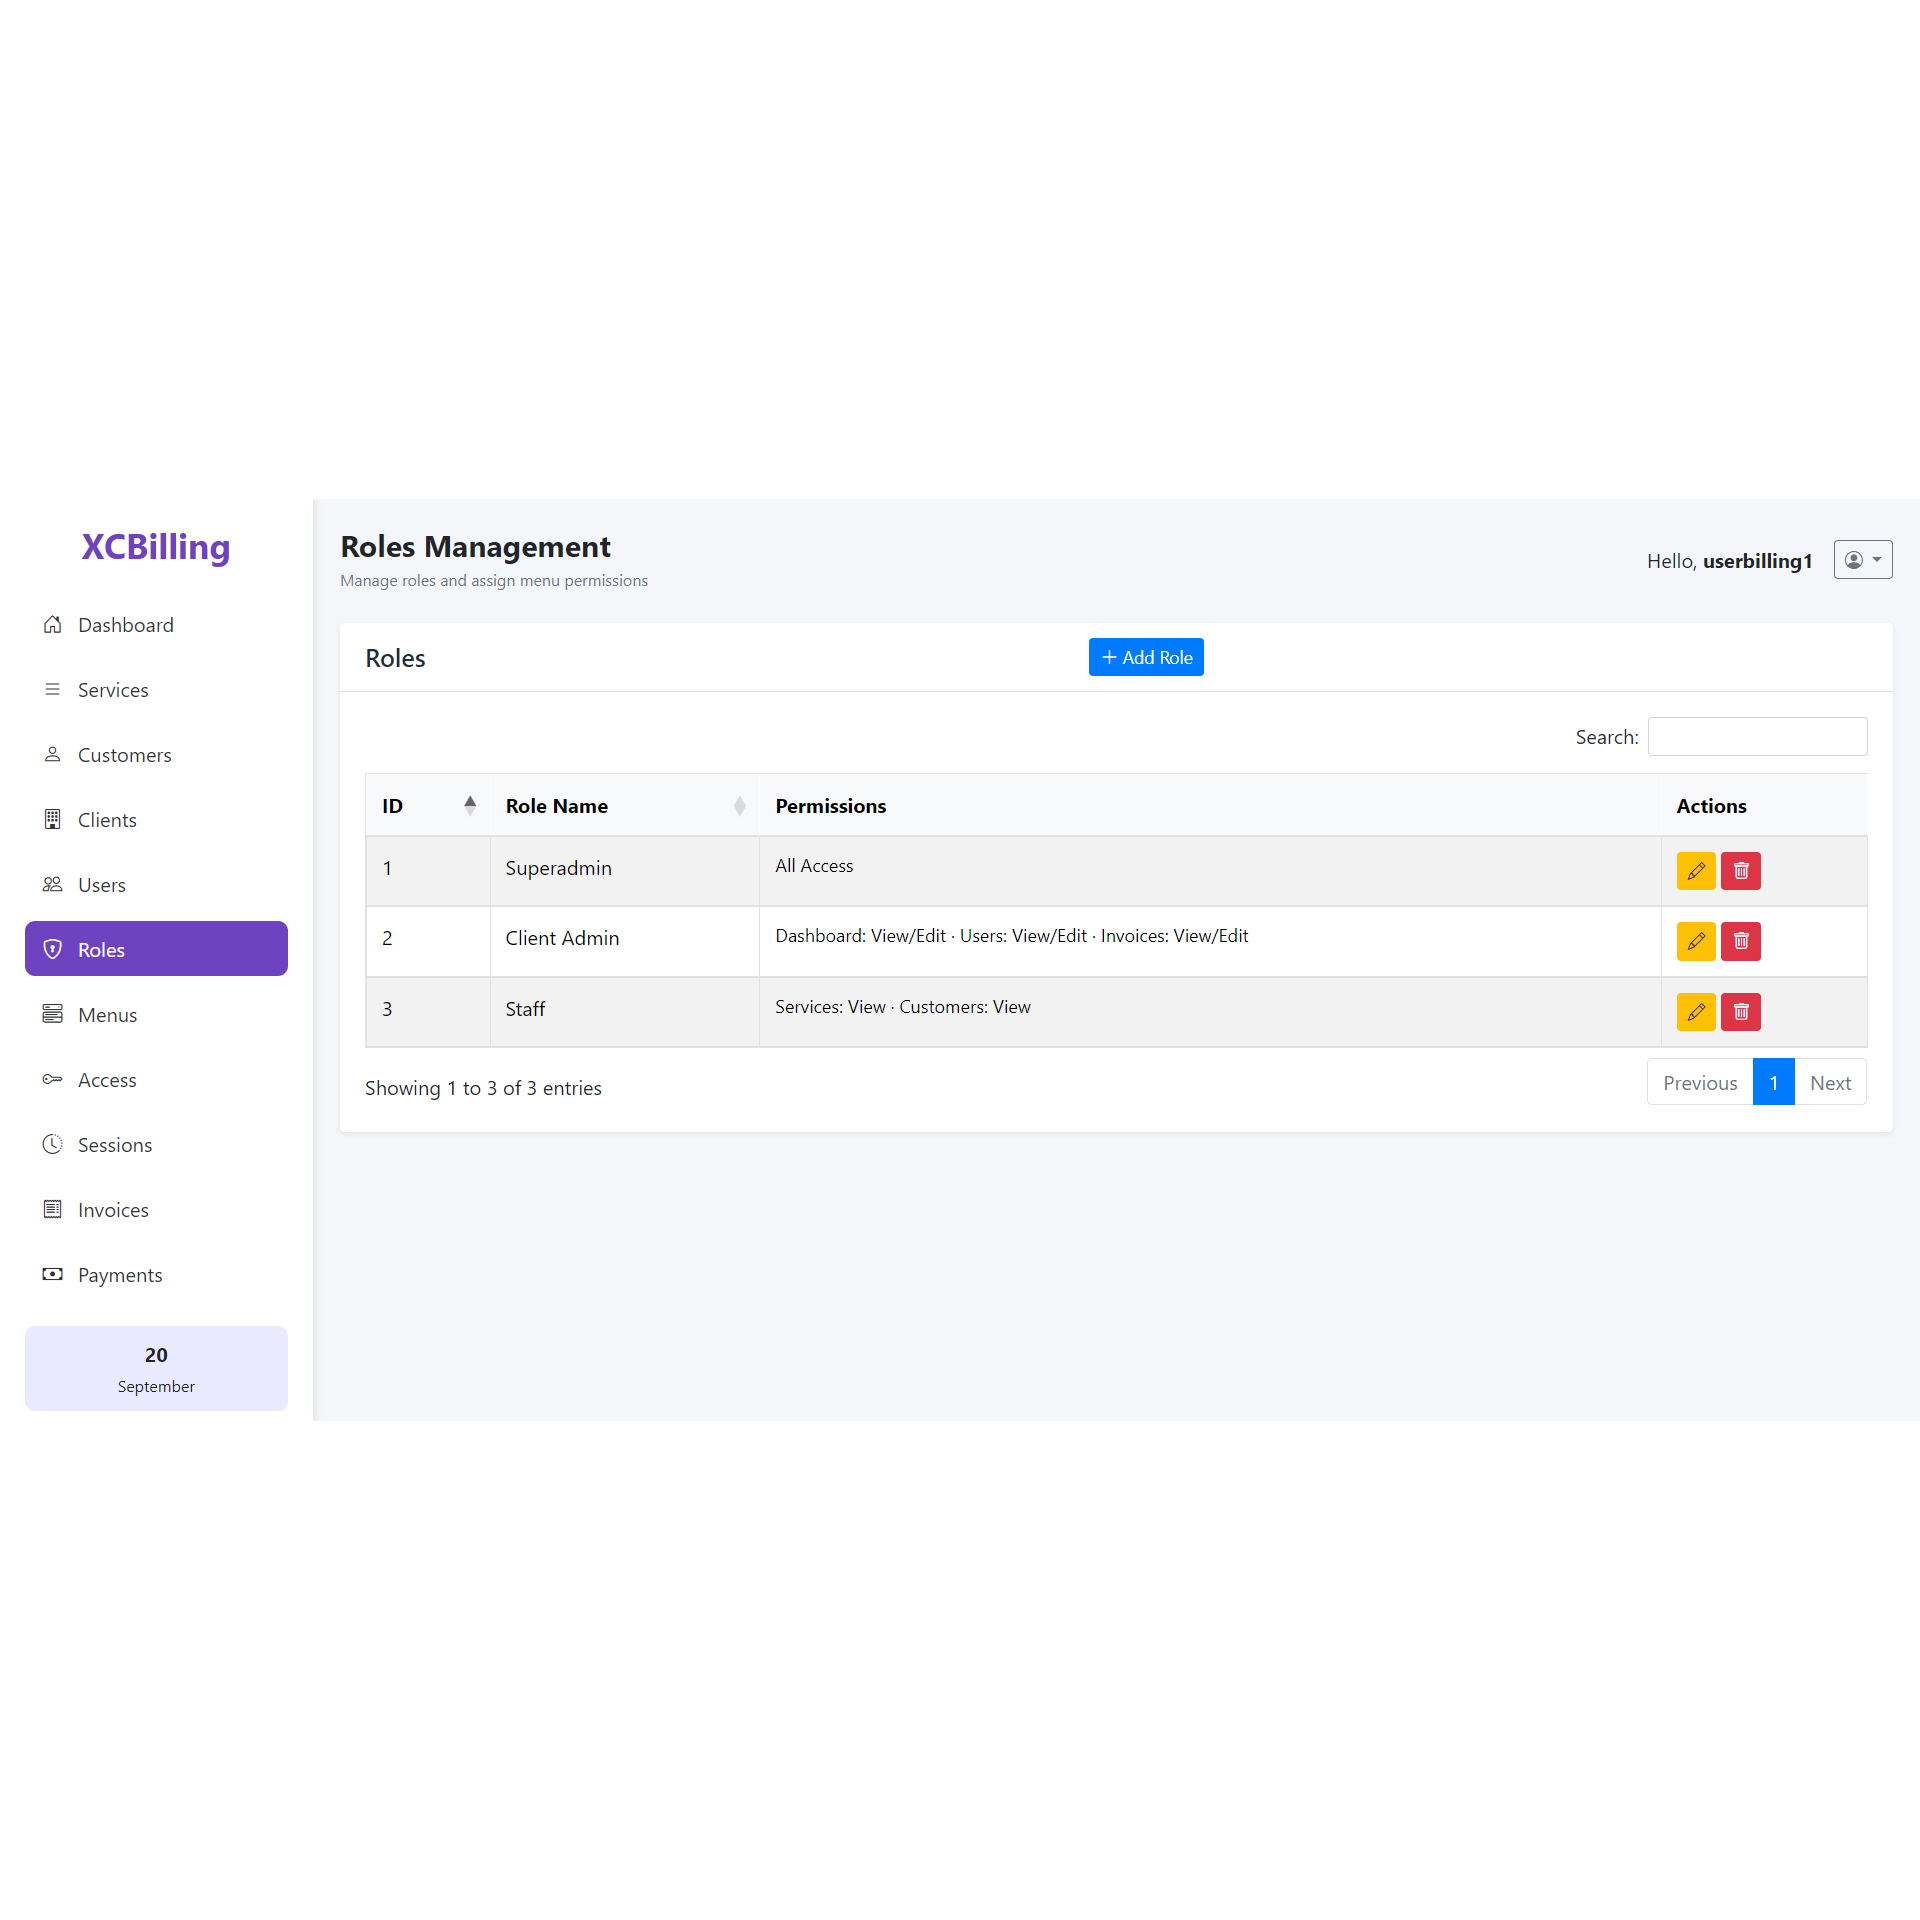Sort table by ID column arrow
This screenshot has height=1920, width=1920.
click(x=469, y=805)
